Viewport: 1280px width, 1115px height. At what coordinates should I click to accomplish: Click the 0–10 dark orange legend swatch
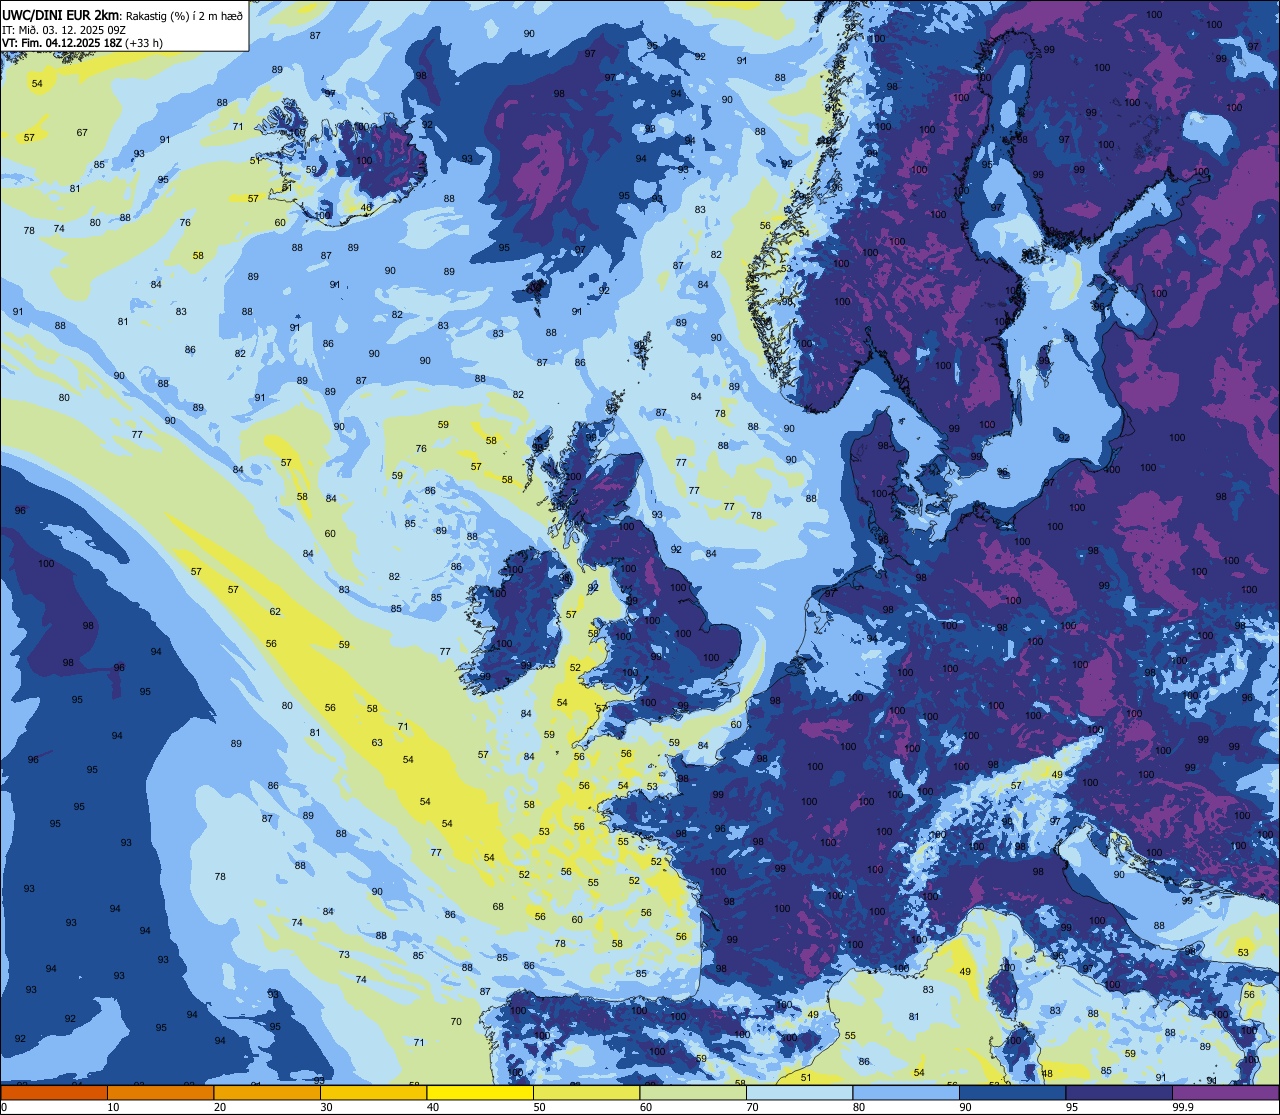[x=54, y=1092]
